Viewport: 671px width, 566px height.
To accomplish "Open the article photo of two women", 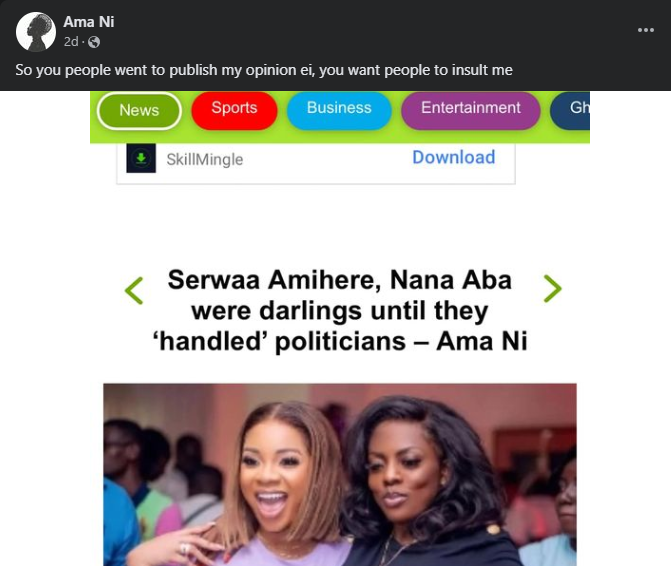I will (x=340, y=474).
